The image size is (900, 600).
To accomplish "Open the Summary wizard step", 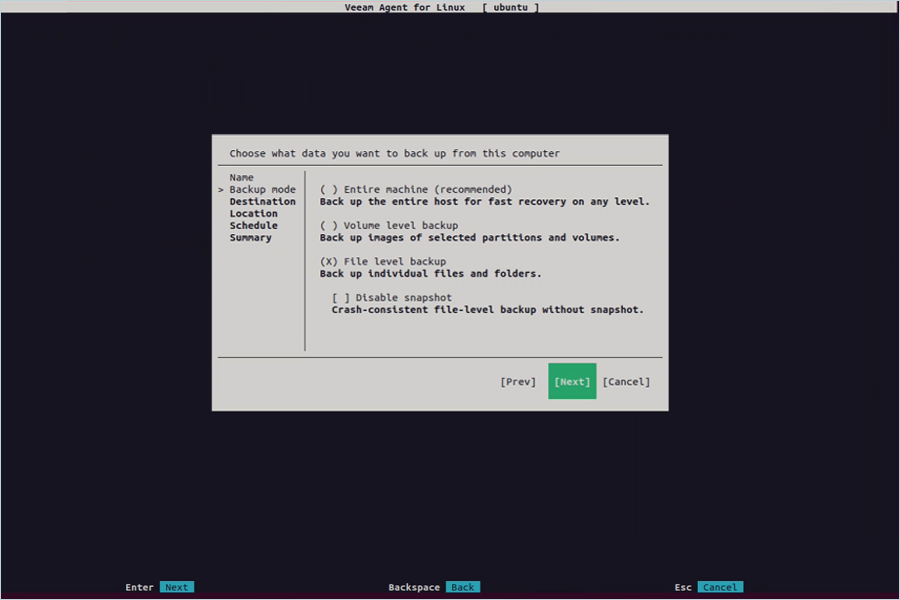I will 250,238.
